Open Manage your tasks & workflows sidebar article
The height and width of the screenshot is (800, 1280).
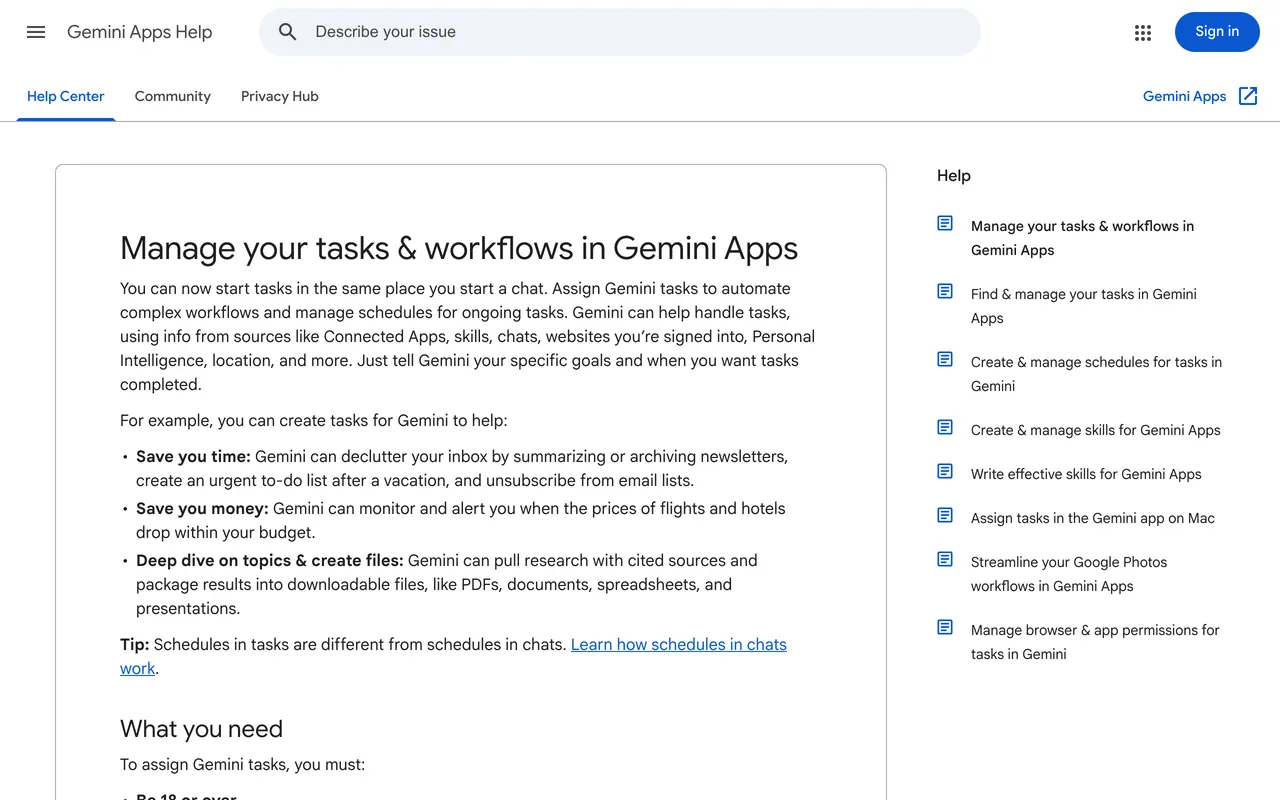(x=1082, y=238)
